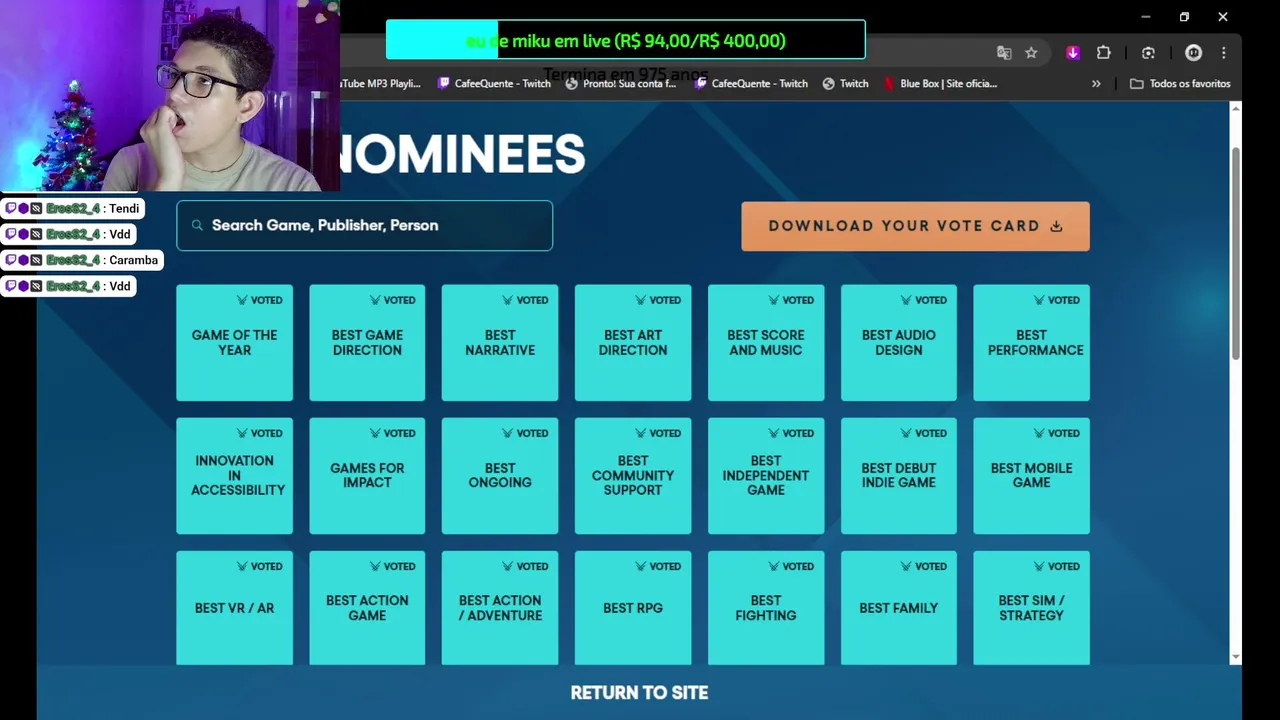Open the pink download extension icon
1280x720 pixels.
pos(1073,53)
